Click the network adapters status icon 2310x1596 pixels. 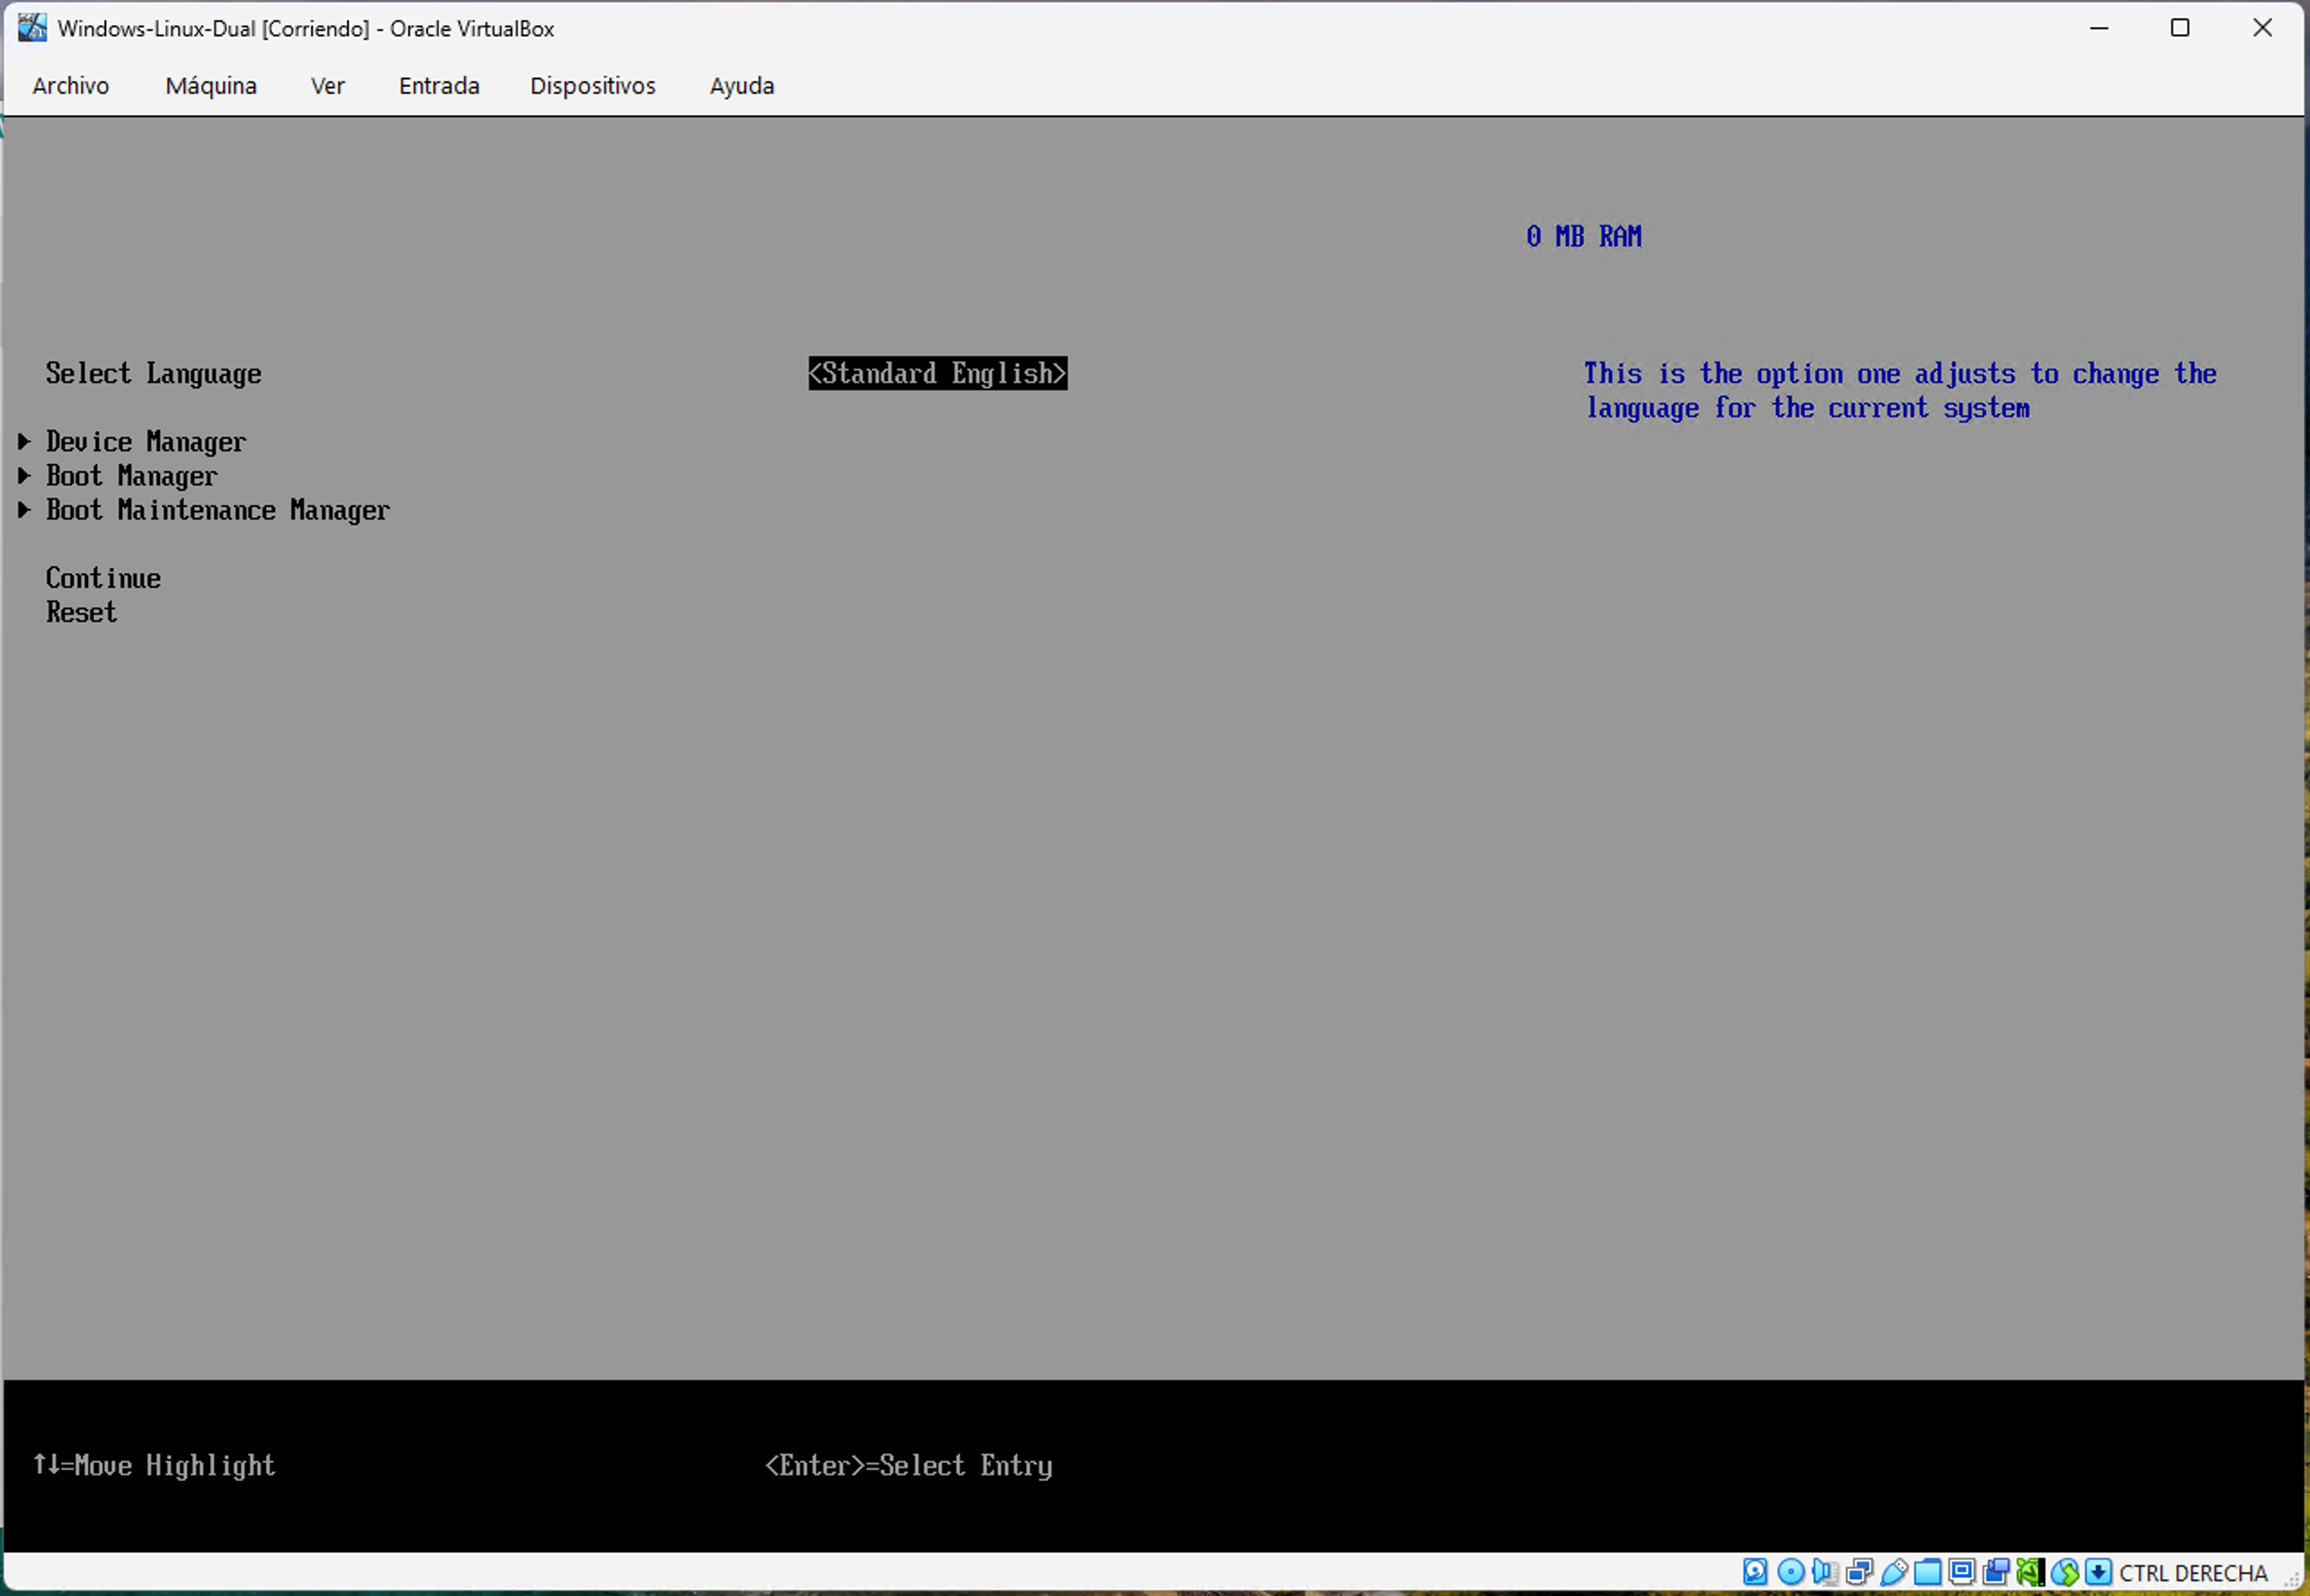1859,1572
